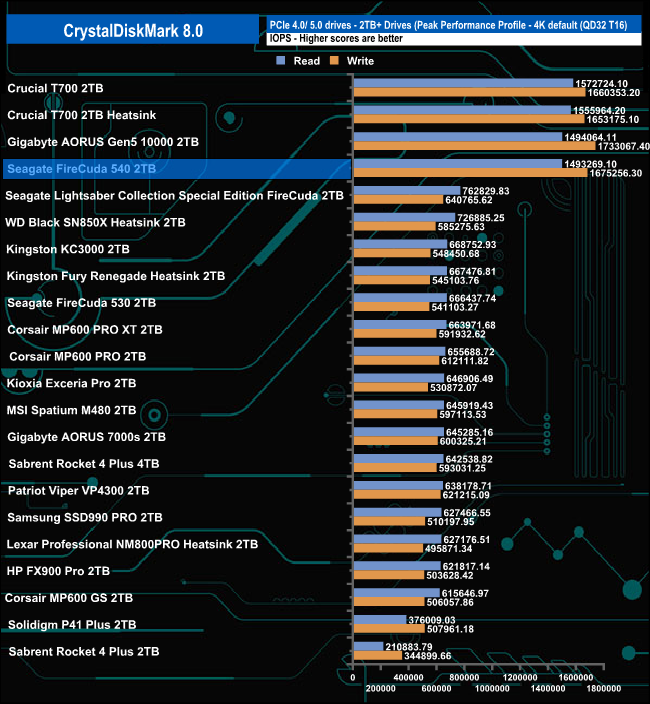Screen dimensions: 650x704
Task: Click the 726885.25 read value
Action: pyautogui.click(x=481, y=218)
